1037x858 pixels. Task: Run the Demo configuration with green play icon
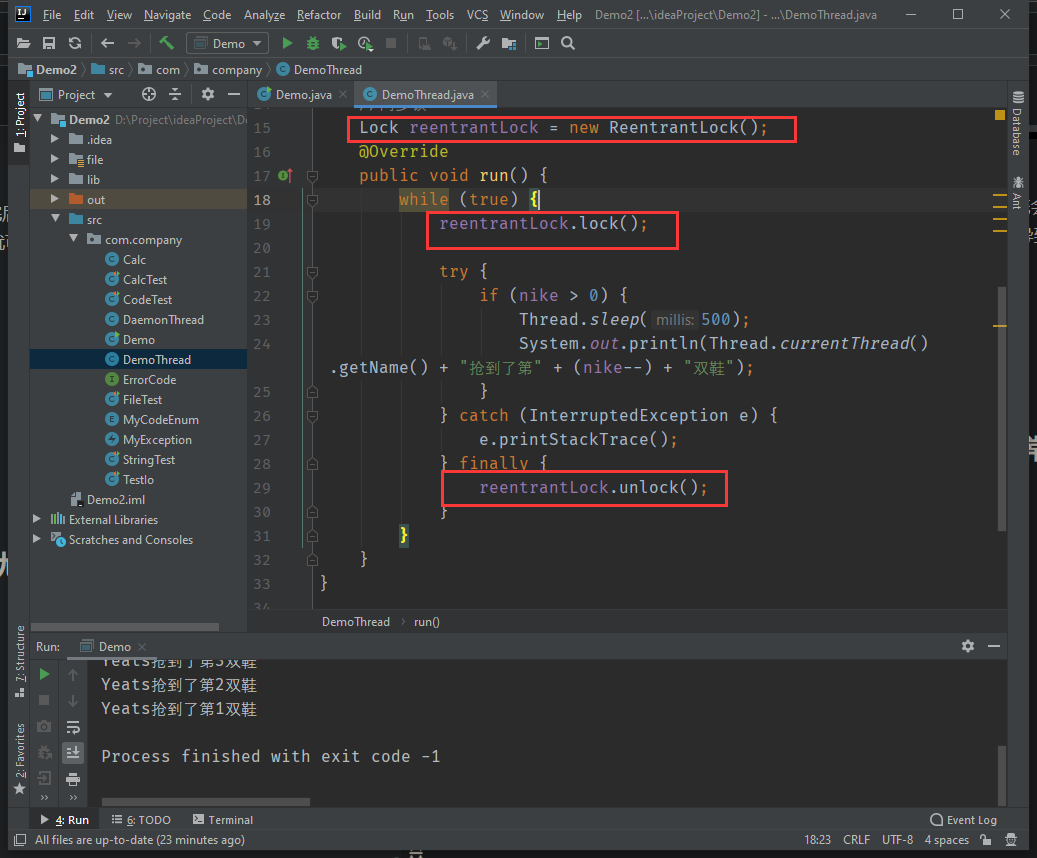287,44
